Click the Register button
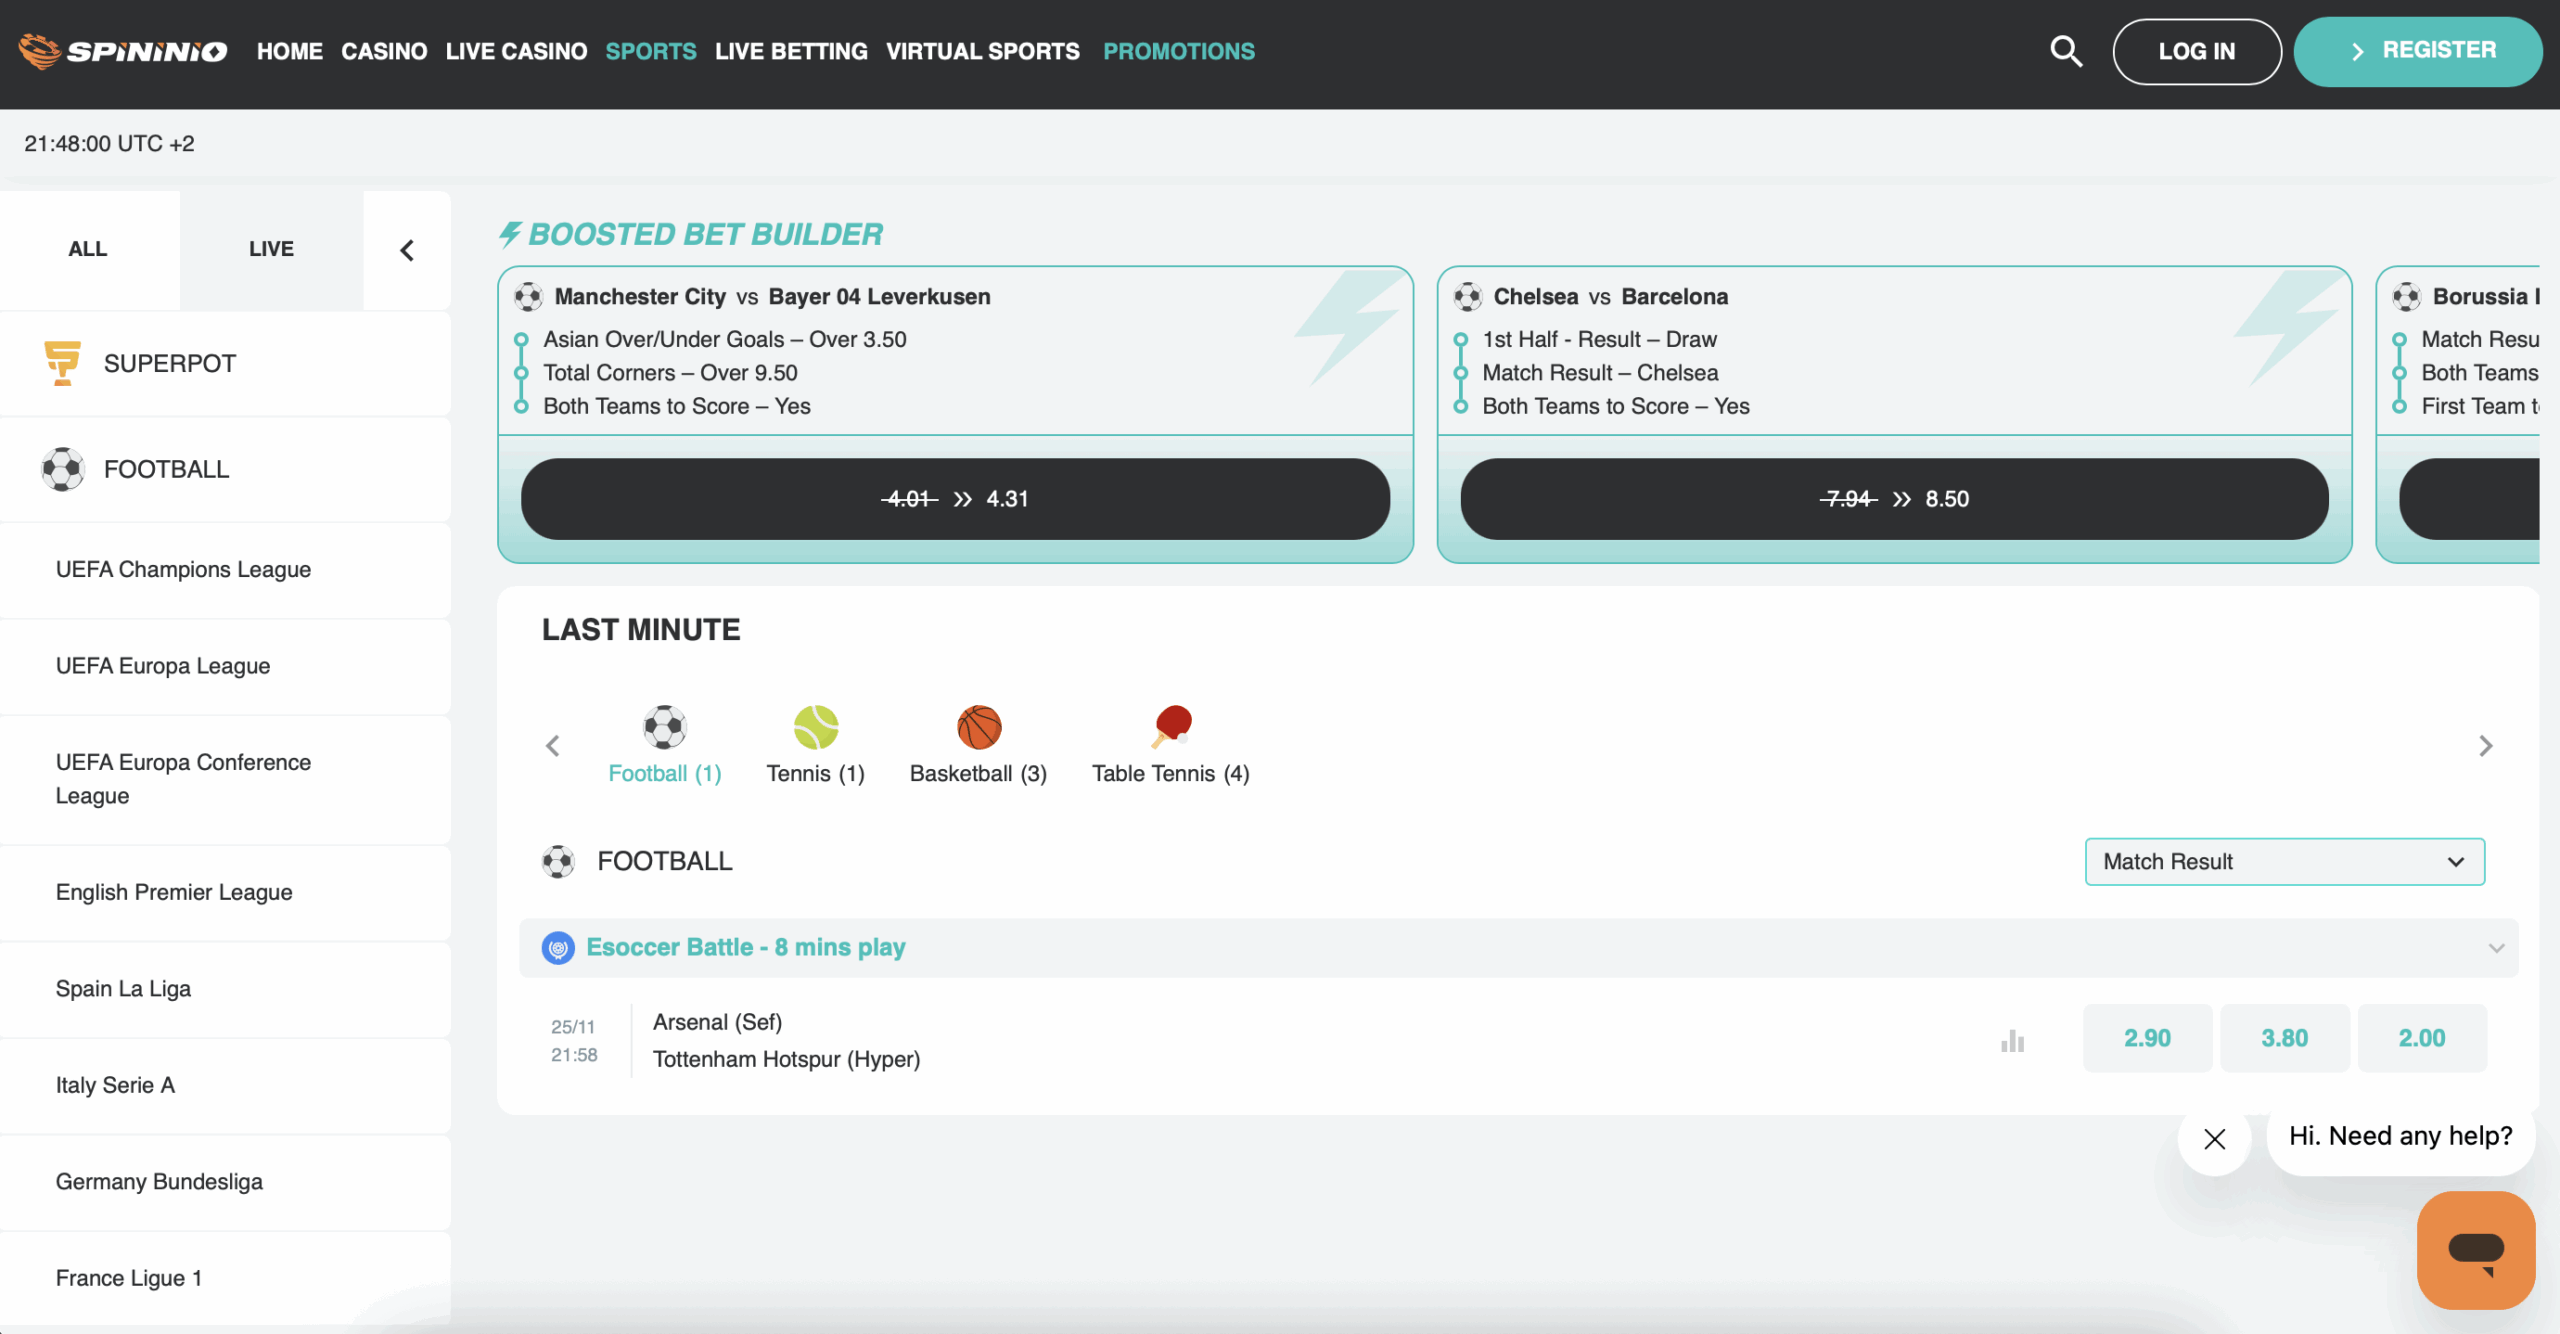2560x1334 pixels. pyautogui.click(x=2417, y=51)
